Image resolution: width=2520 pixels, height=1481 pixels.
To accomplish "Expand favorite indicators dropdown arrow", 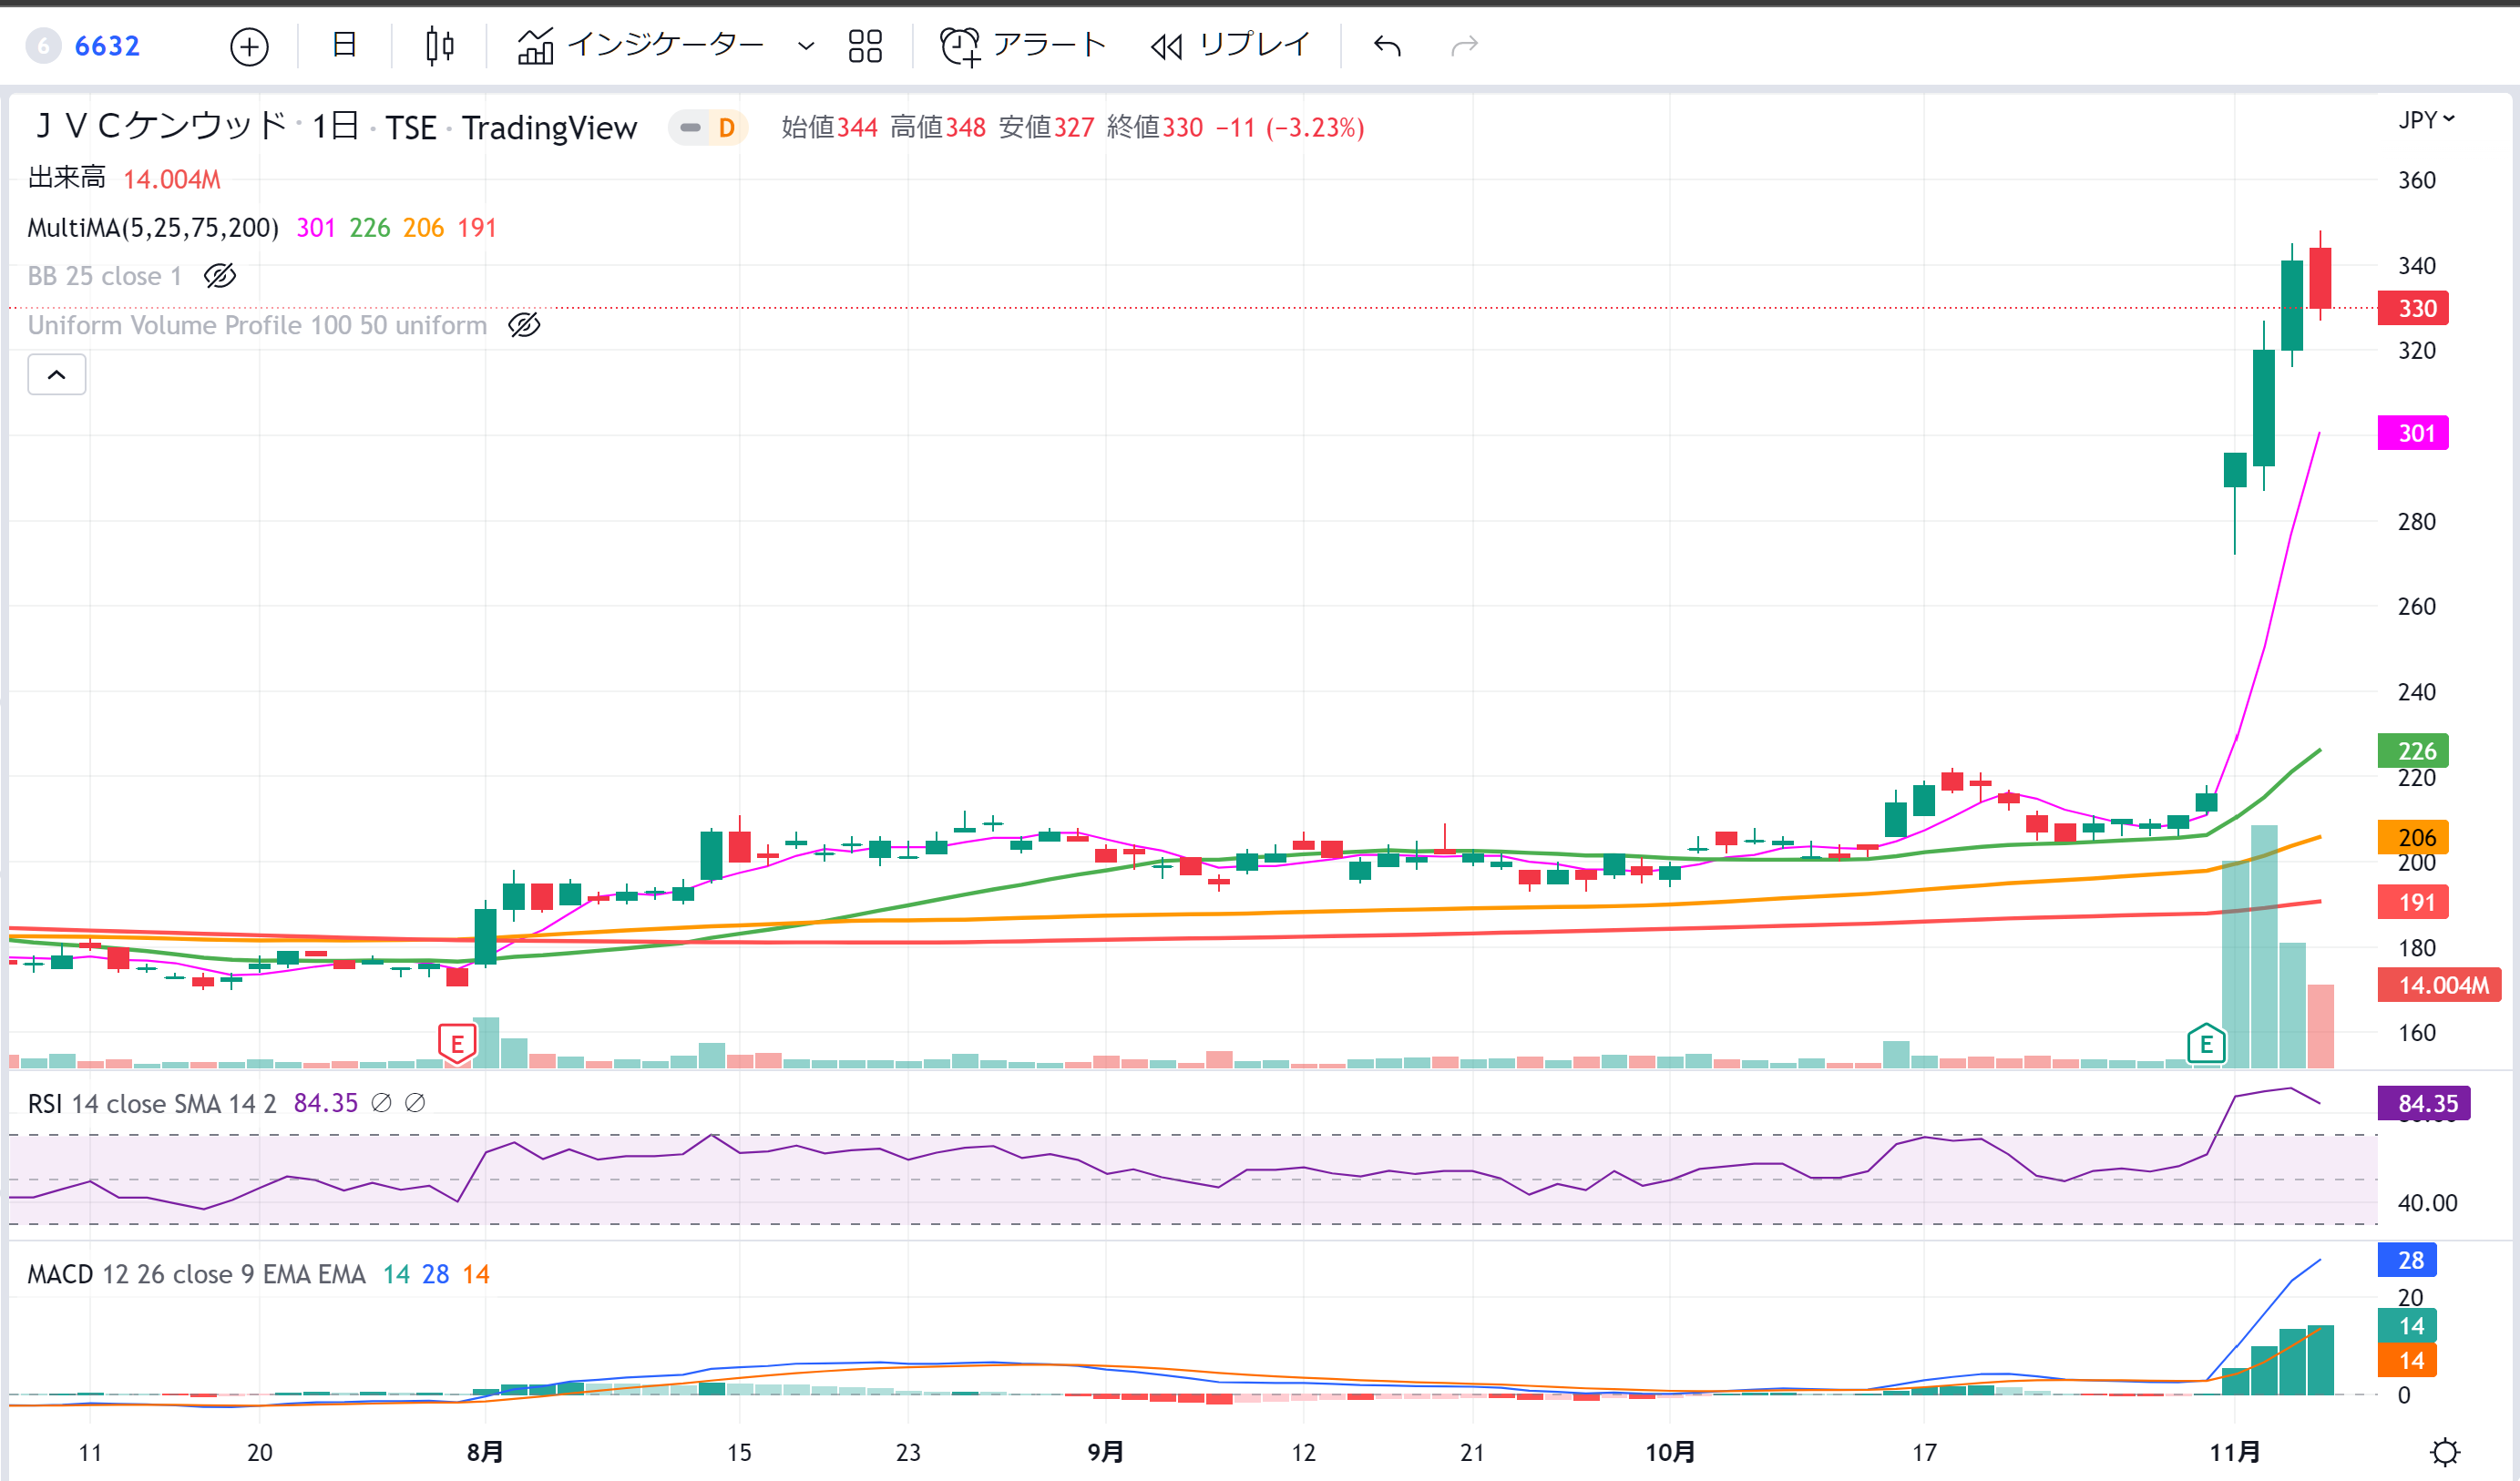I will (x=806, y=46).
